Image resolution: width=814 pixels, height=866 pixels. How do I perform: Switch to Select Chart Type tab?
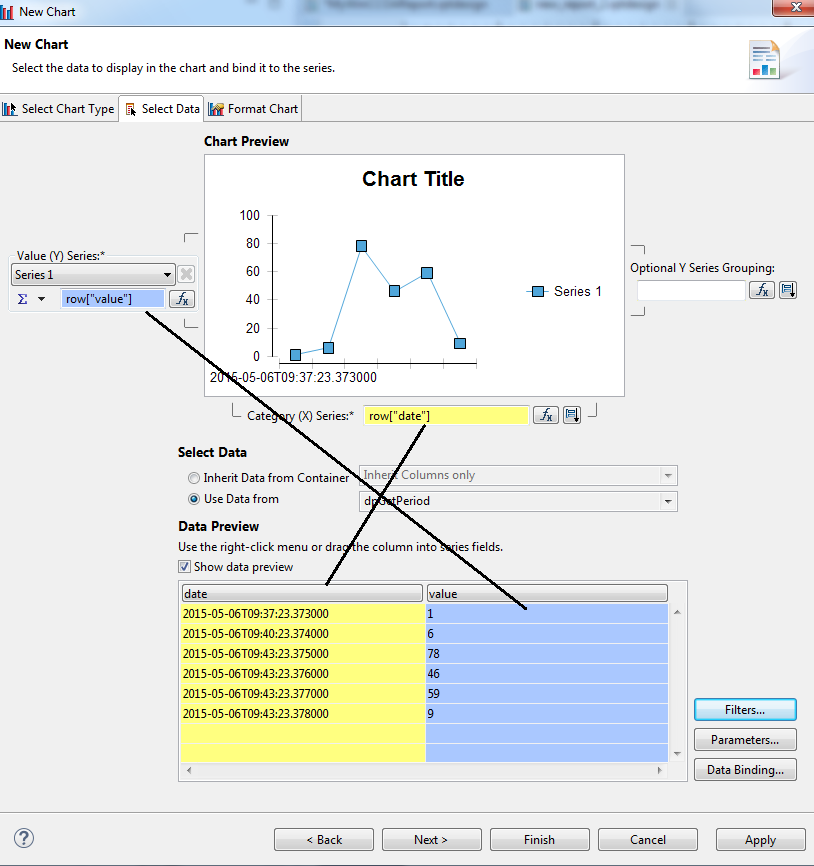pyautogui.click(x=60, y=109)
